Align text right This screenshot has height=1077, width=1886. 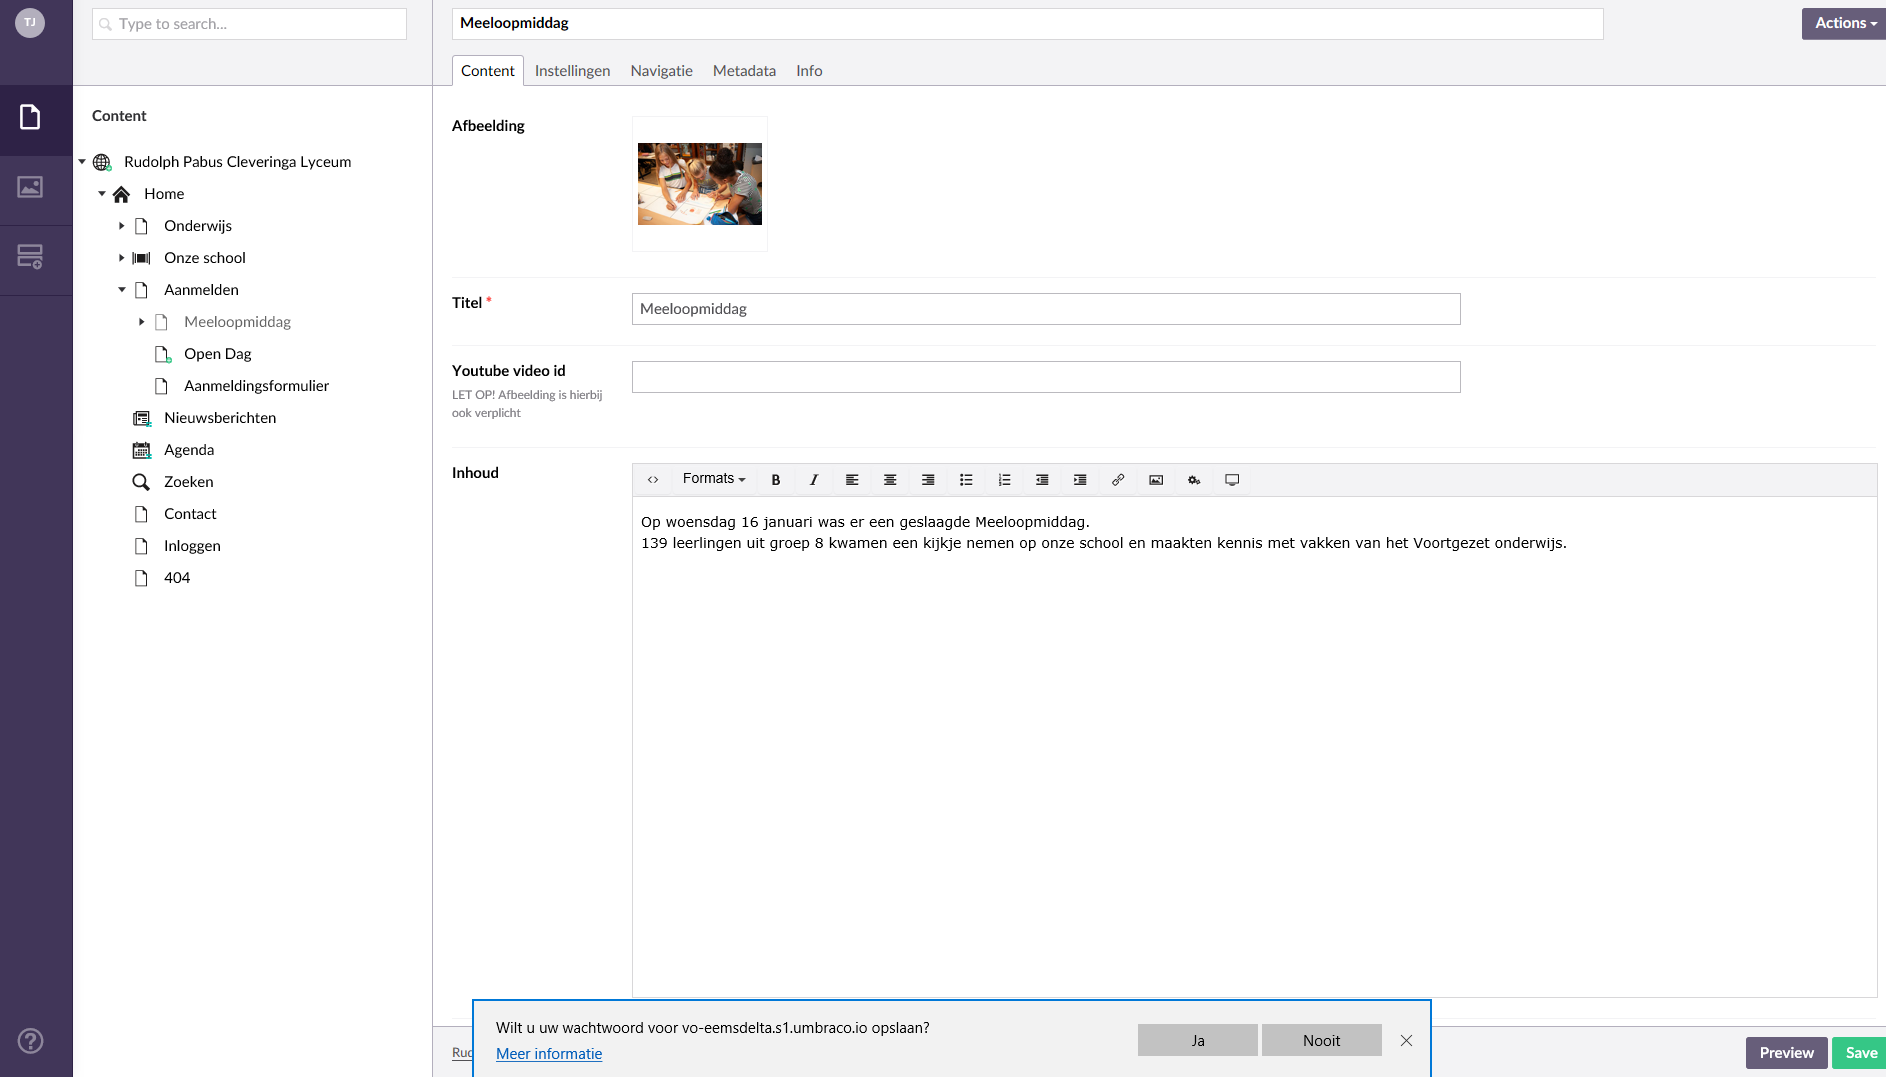tap(928, 480)
